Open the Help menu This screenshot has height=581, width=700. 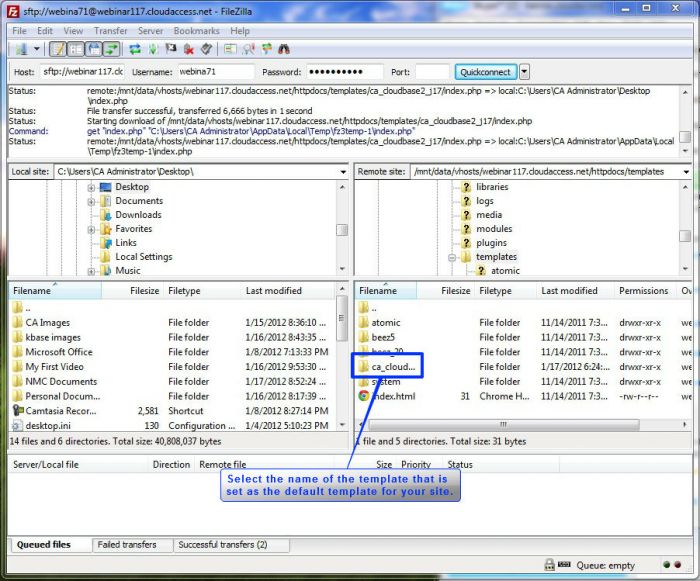pyautogui.click(x=240, y=31)
